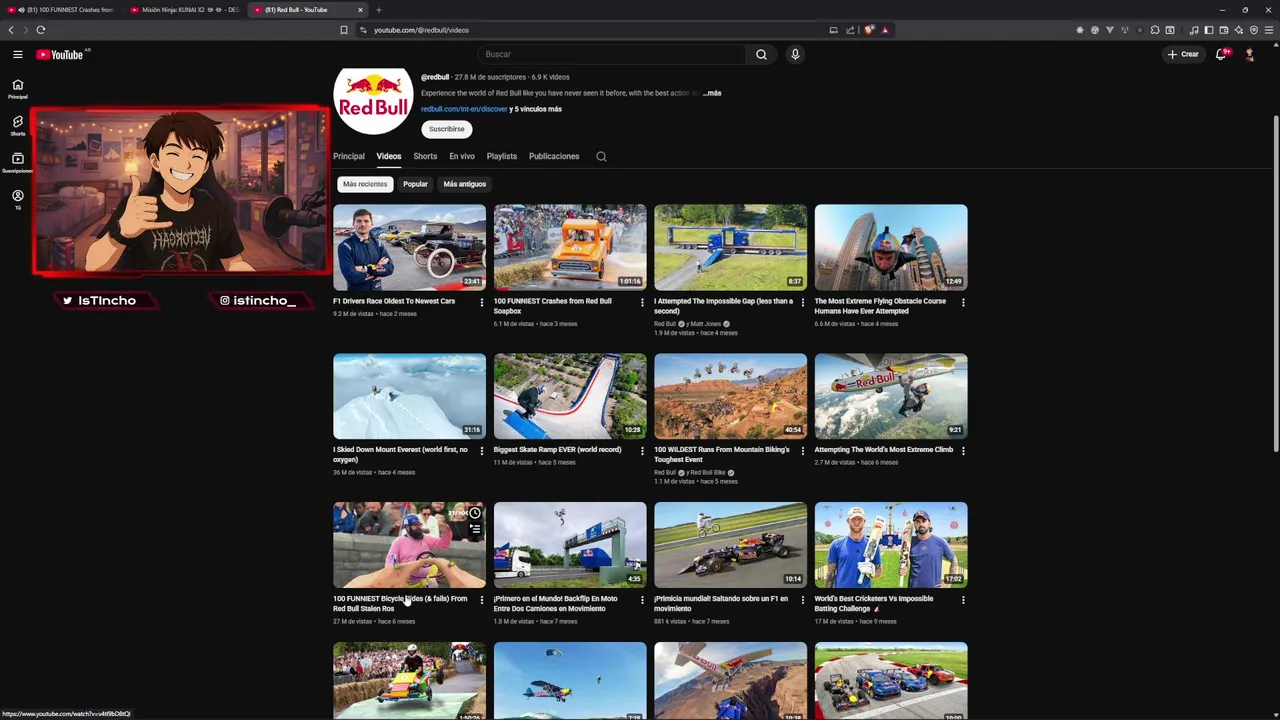Click the browser back arrow
The height and width of the screenshot is (720, 1280).
click(11, 30)
